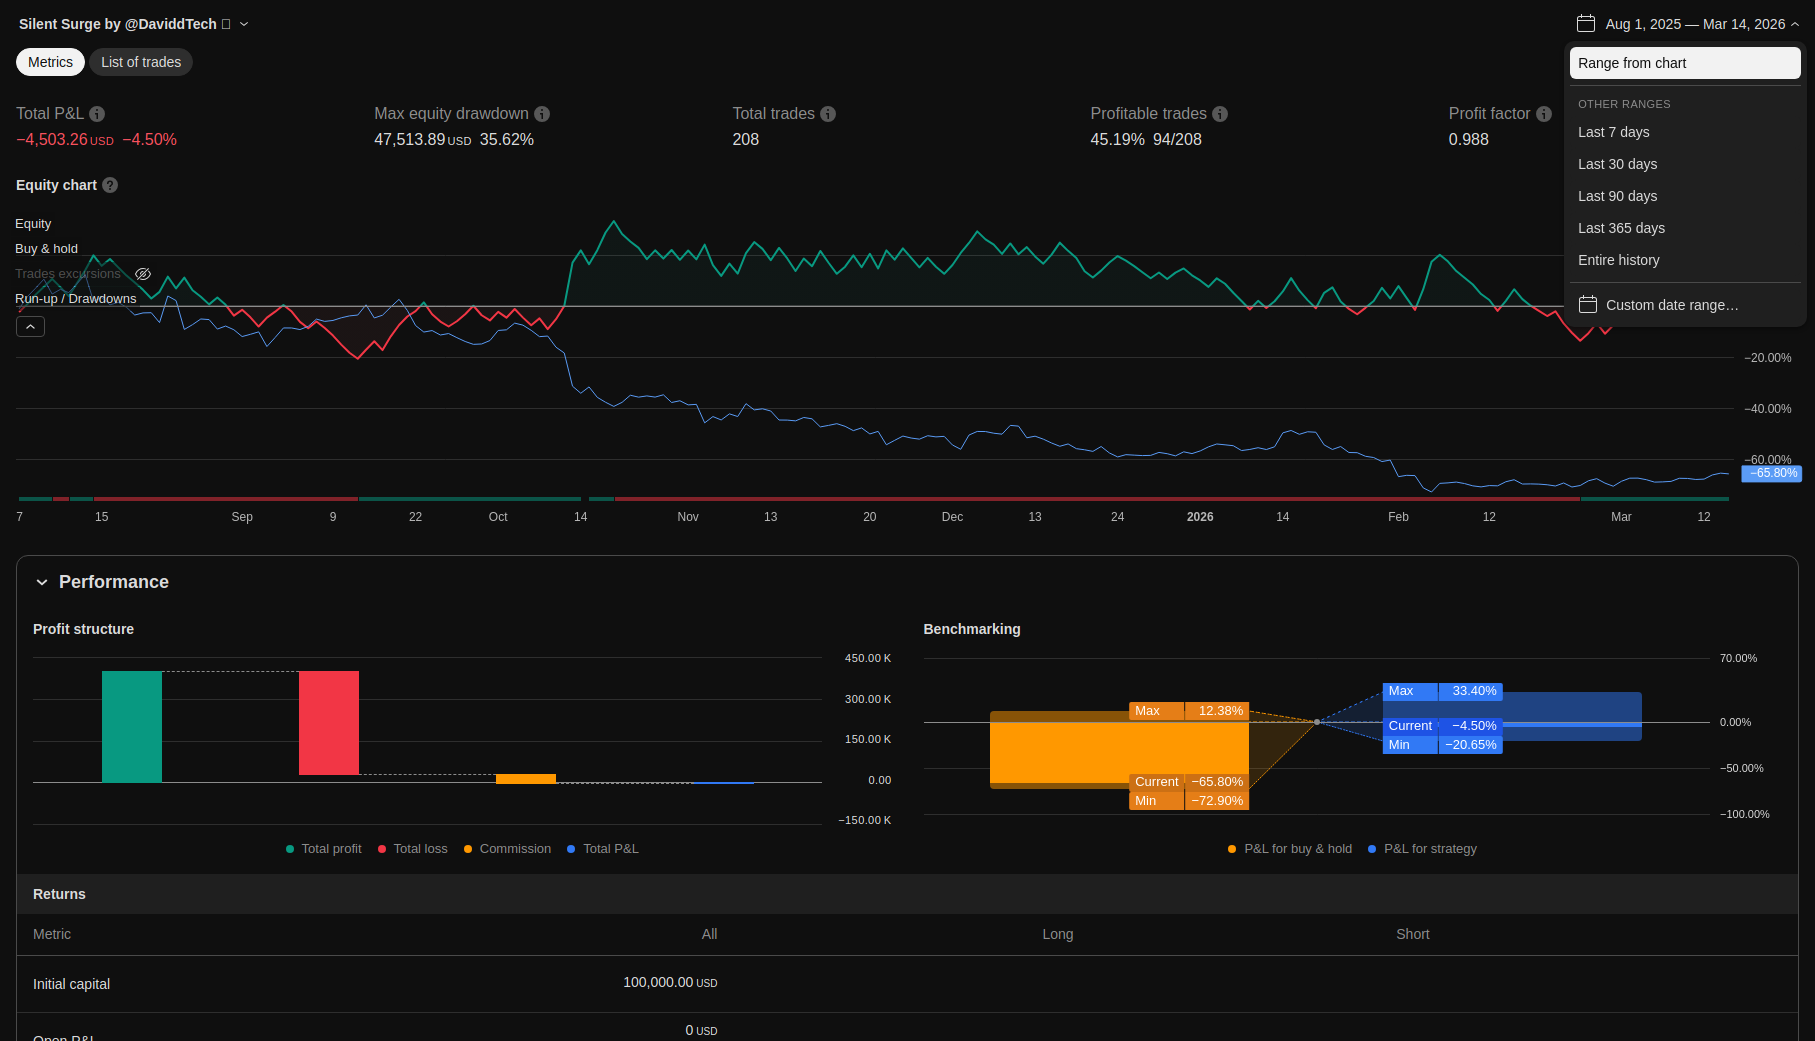Choose Entire history from range menu
Screen dimensions: 1815x1041
point(1618,260)
